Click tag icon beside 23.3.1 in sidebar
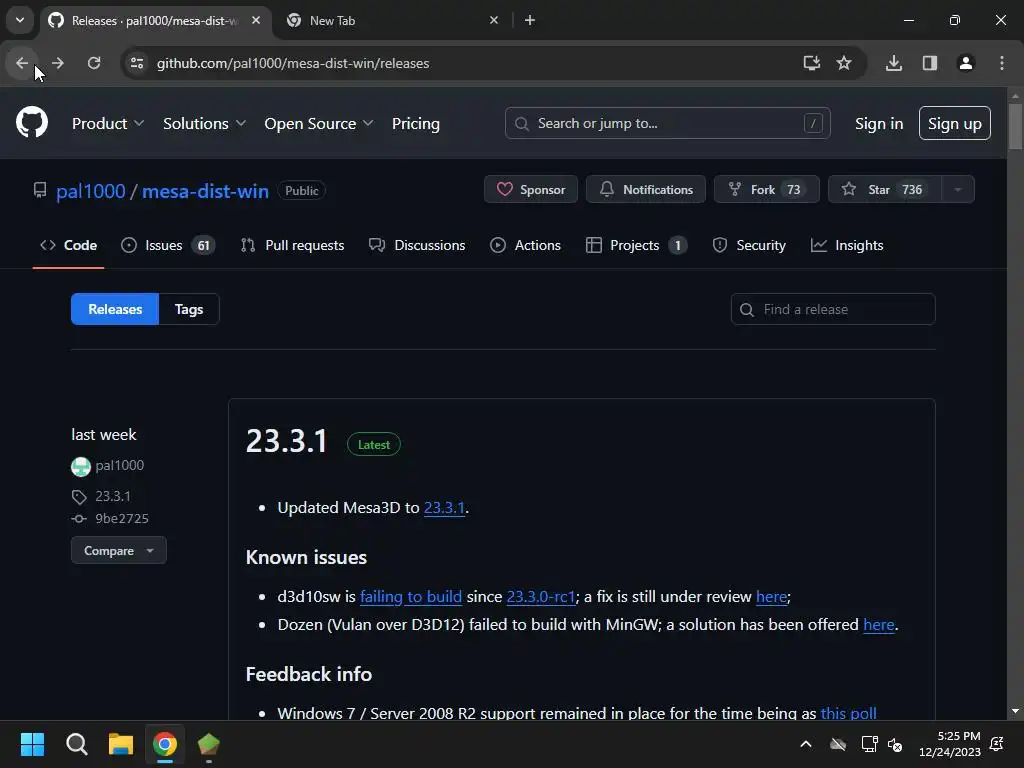 coord(79,497)
